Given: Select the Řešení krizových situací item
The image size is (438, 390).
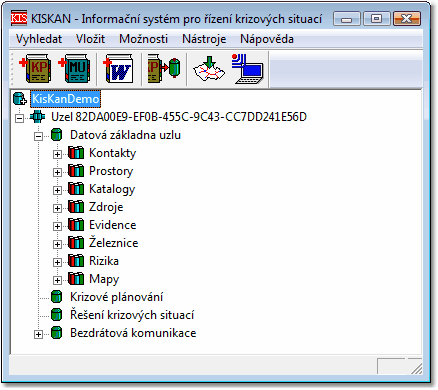Looking at the screenshot, I should click(132, 315).
